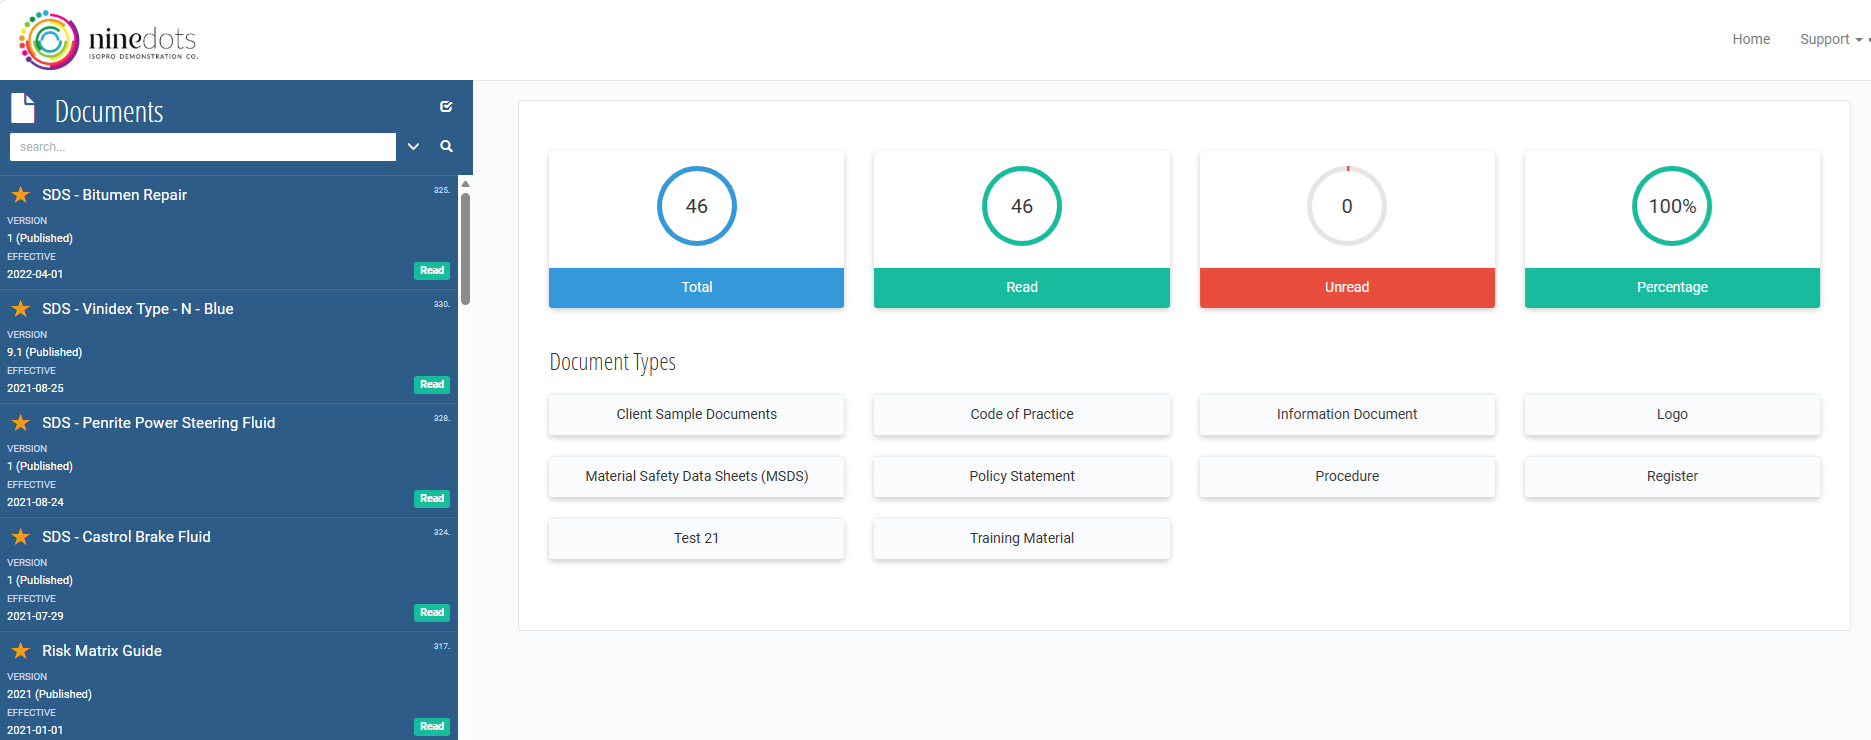
Task: Filter by Code of Practice type
Action: [1021, 414]
